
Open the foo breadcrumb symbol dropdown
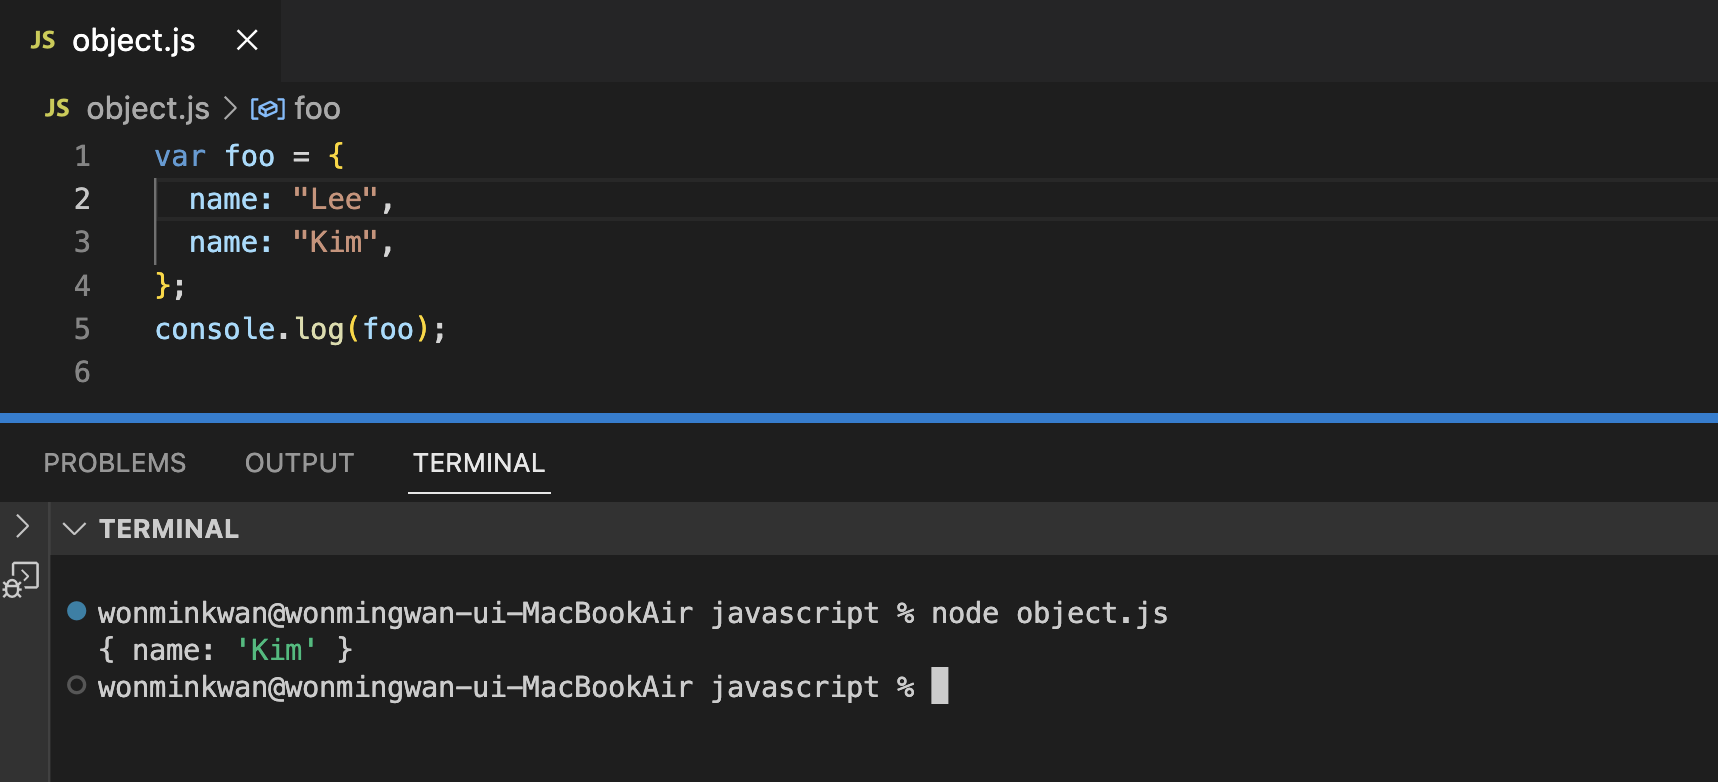(317, 108)
